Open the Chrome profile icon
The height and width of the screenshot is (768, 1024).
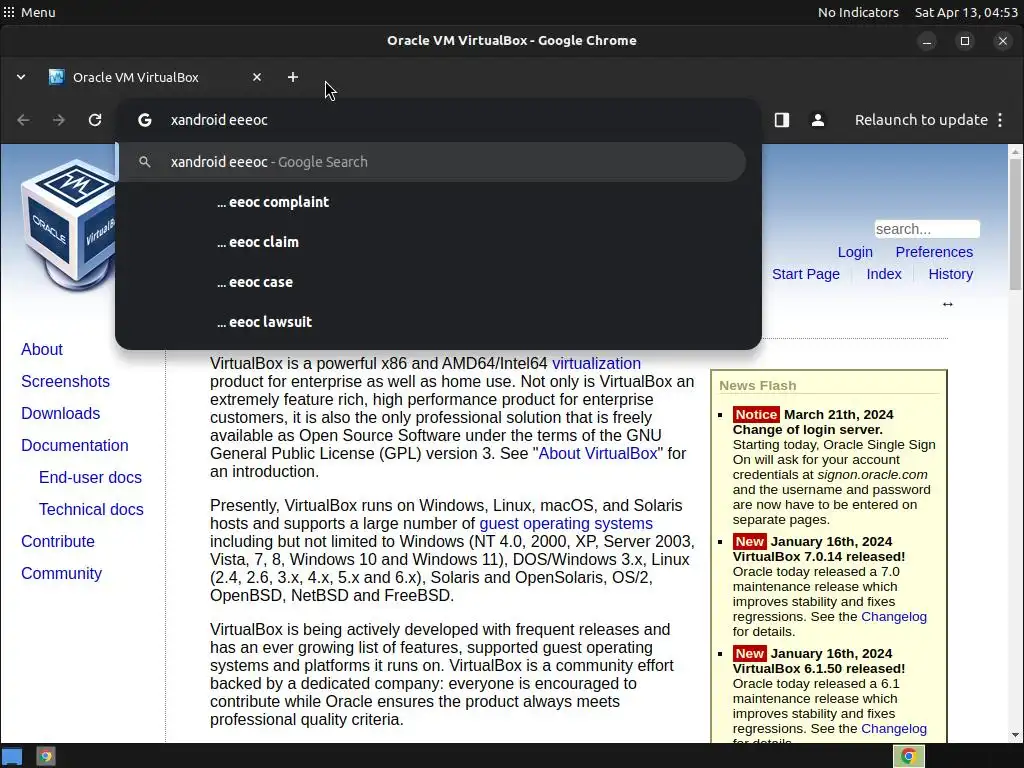[818, 120]
